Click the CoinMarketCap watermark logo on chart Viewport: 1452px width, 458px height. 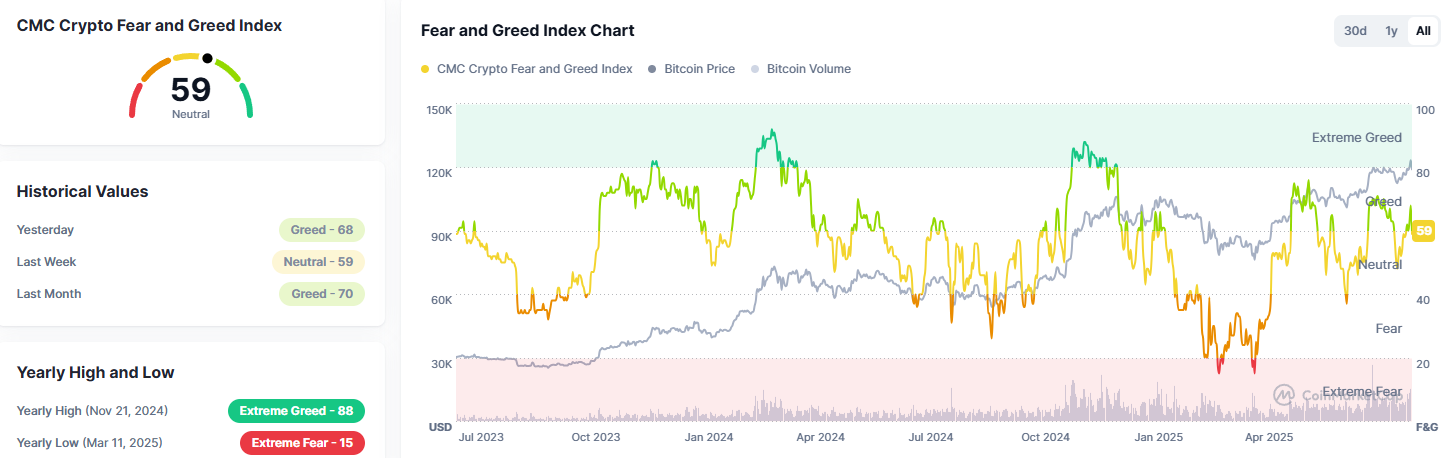(x=1285, y=395)
